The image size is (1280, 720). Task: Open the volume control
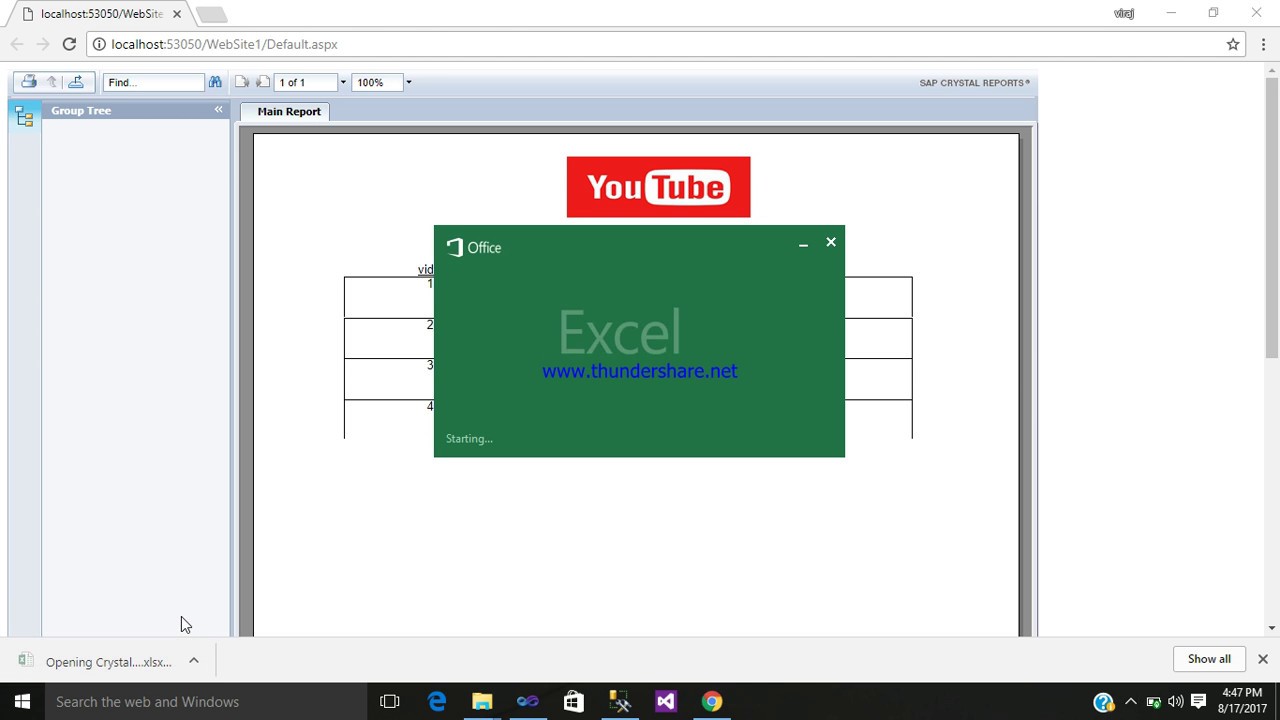[x=1176, y=702]
